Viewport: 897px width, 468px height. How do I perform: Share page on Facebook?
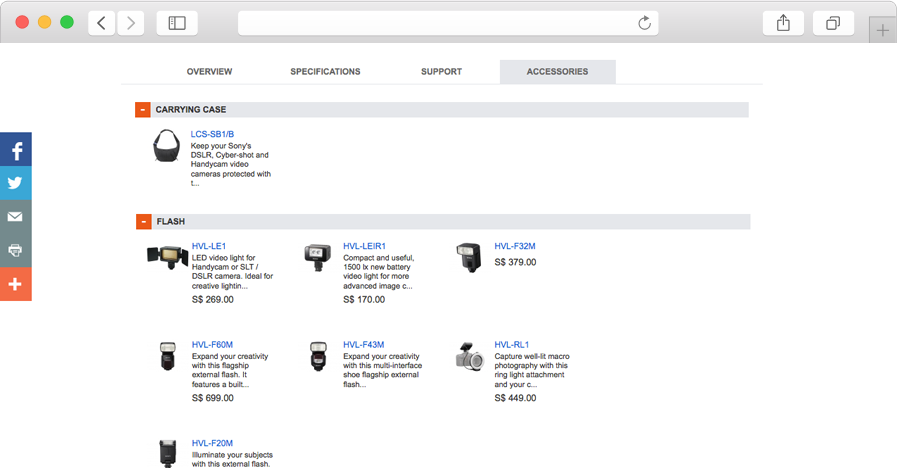(x=15, y=149)
